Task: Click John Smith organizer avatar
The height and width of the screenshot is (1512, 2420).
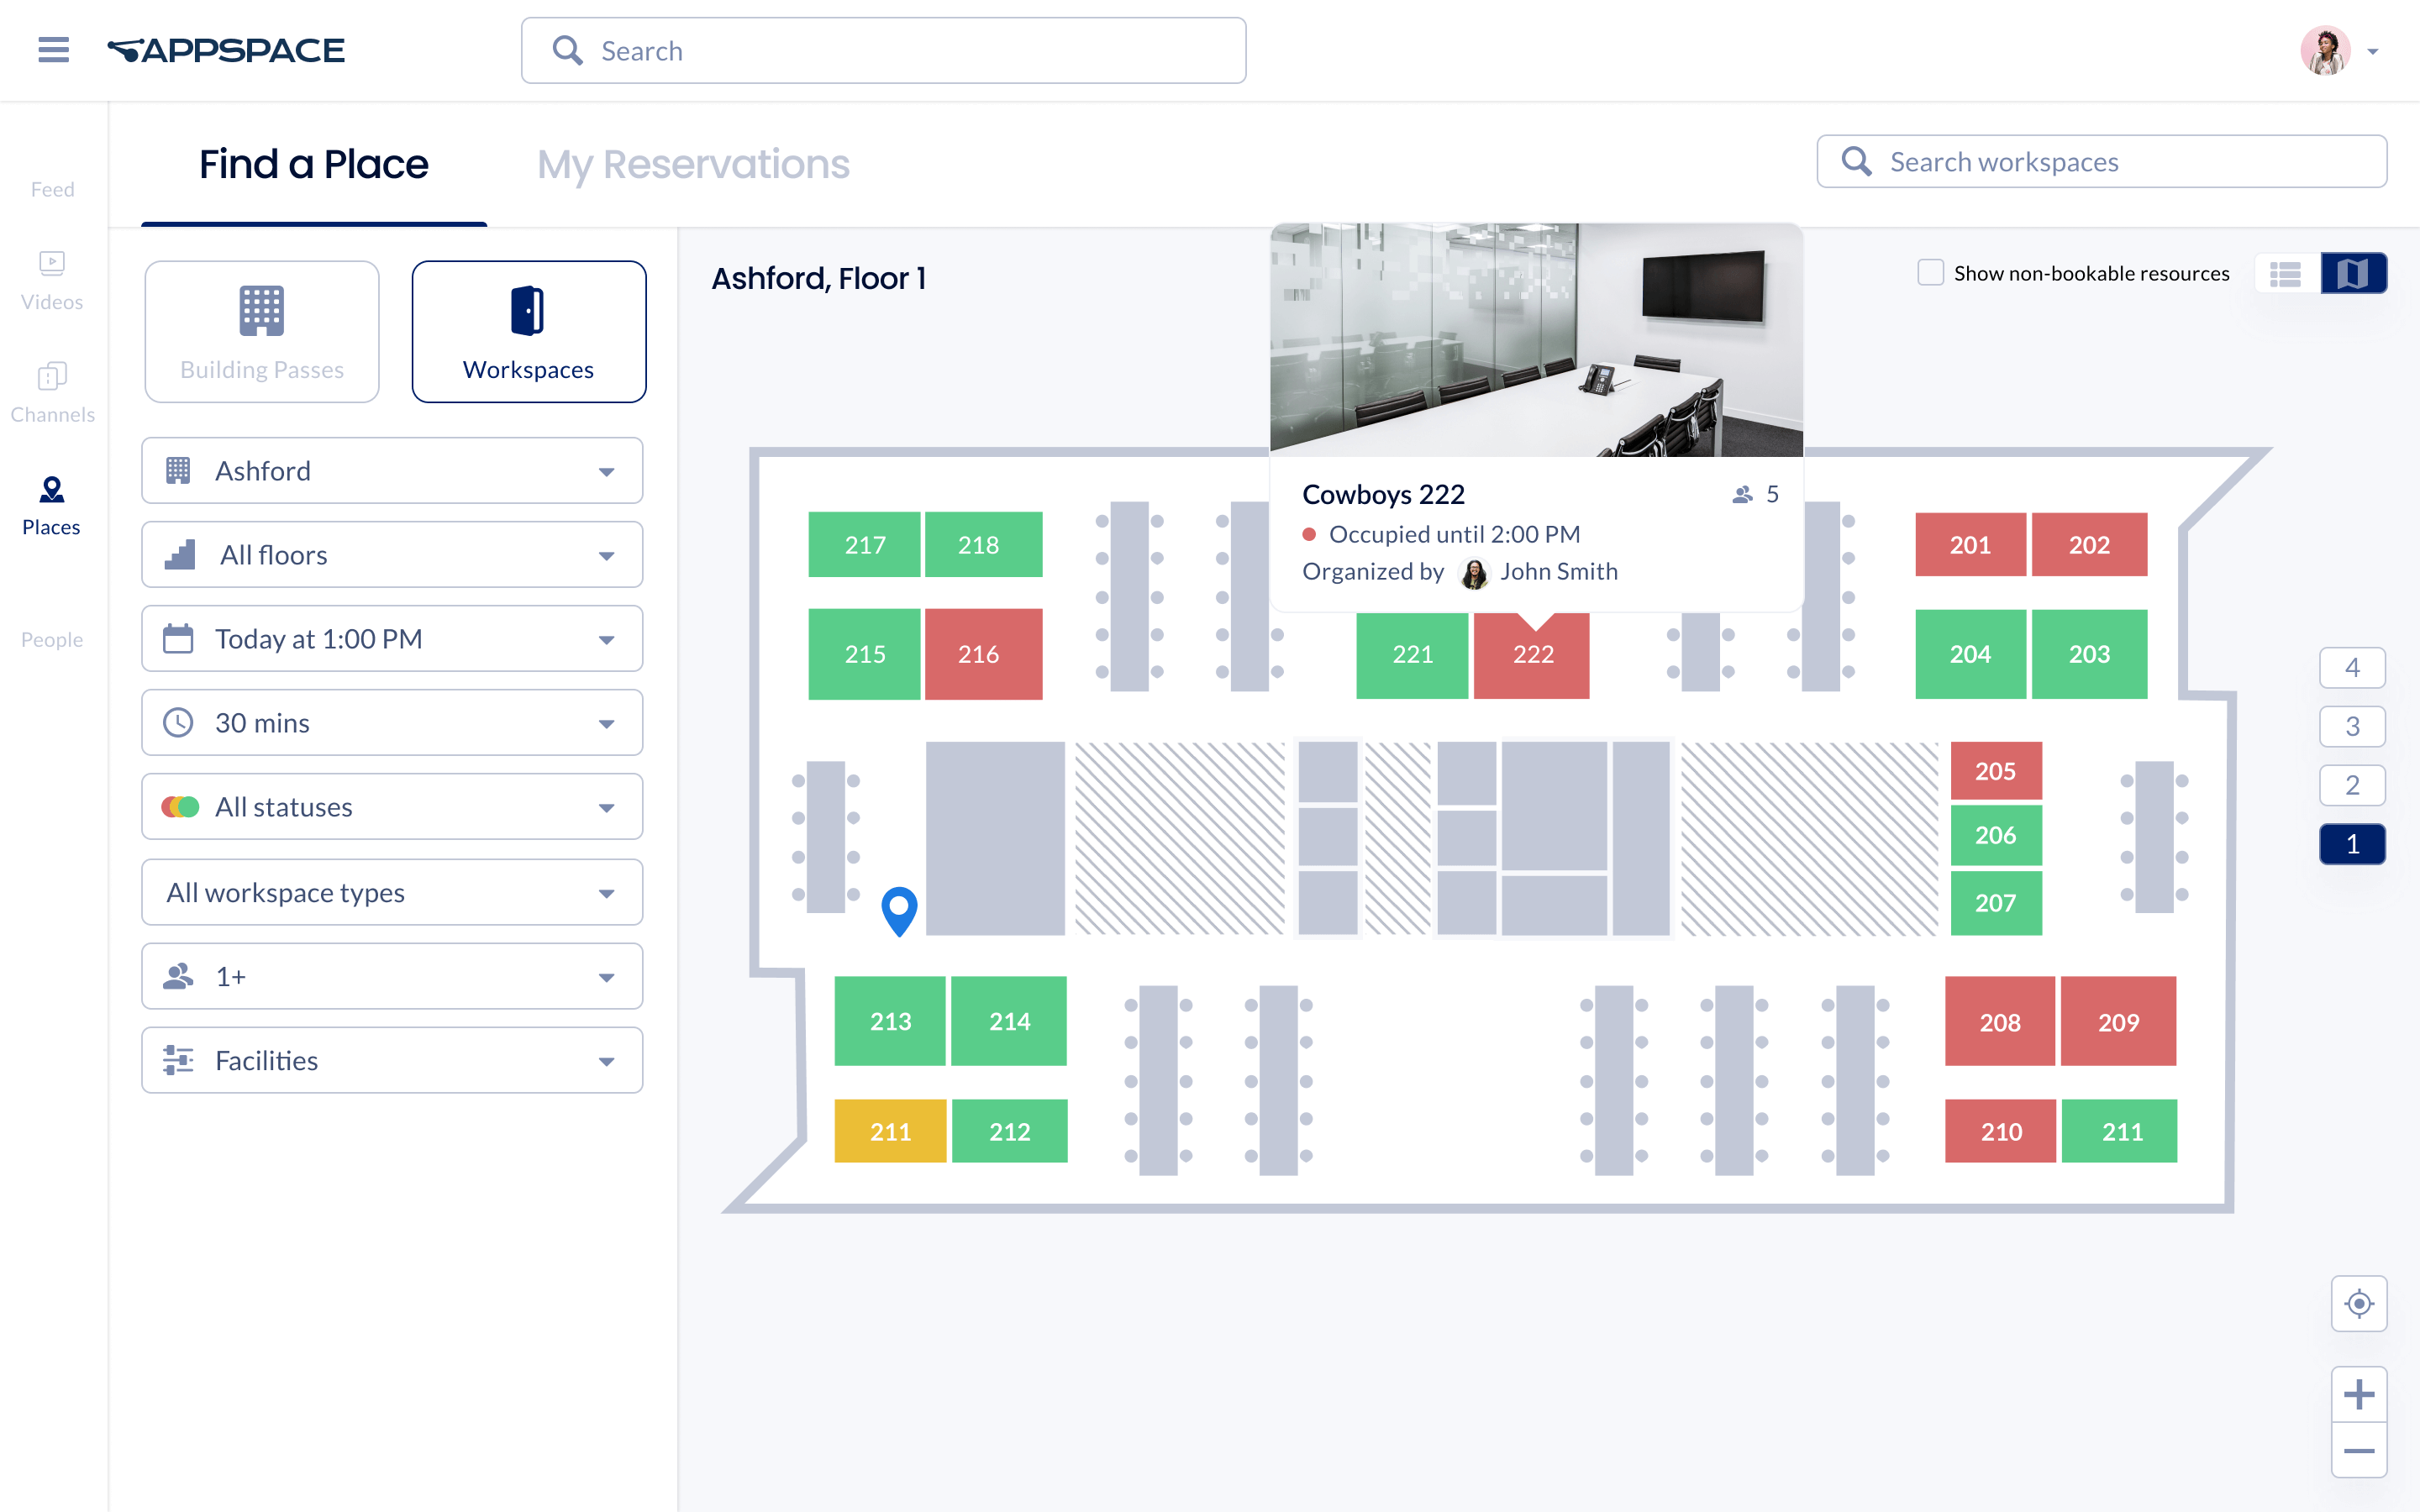Action: 1474,573
